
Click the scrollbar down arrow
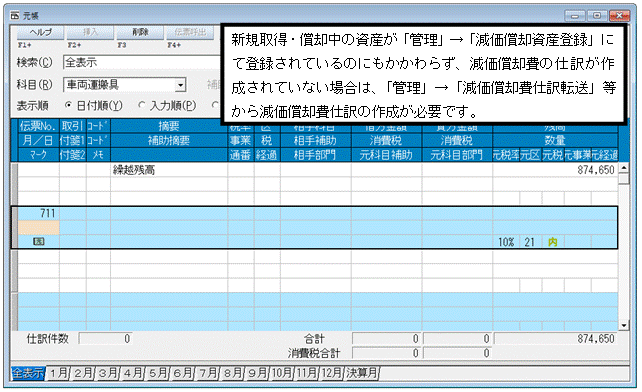point(624,326)
